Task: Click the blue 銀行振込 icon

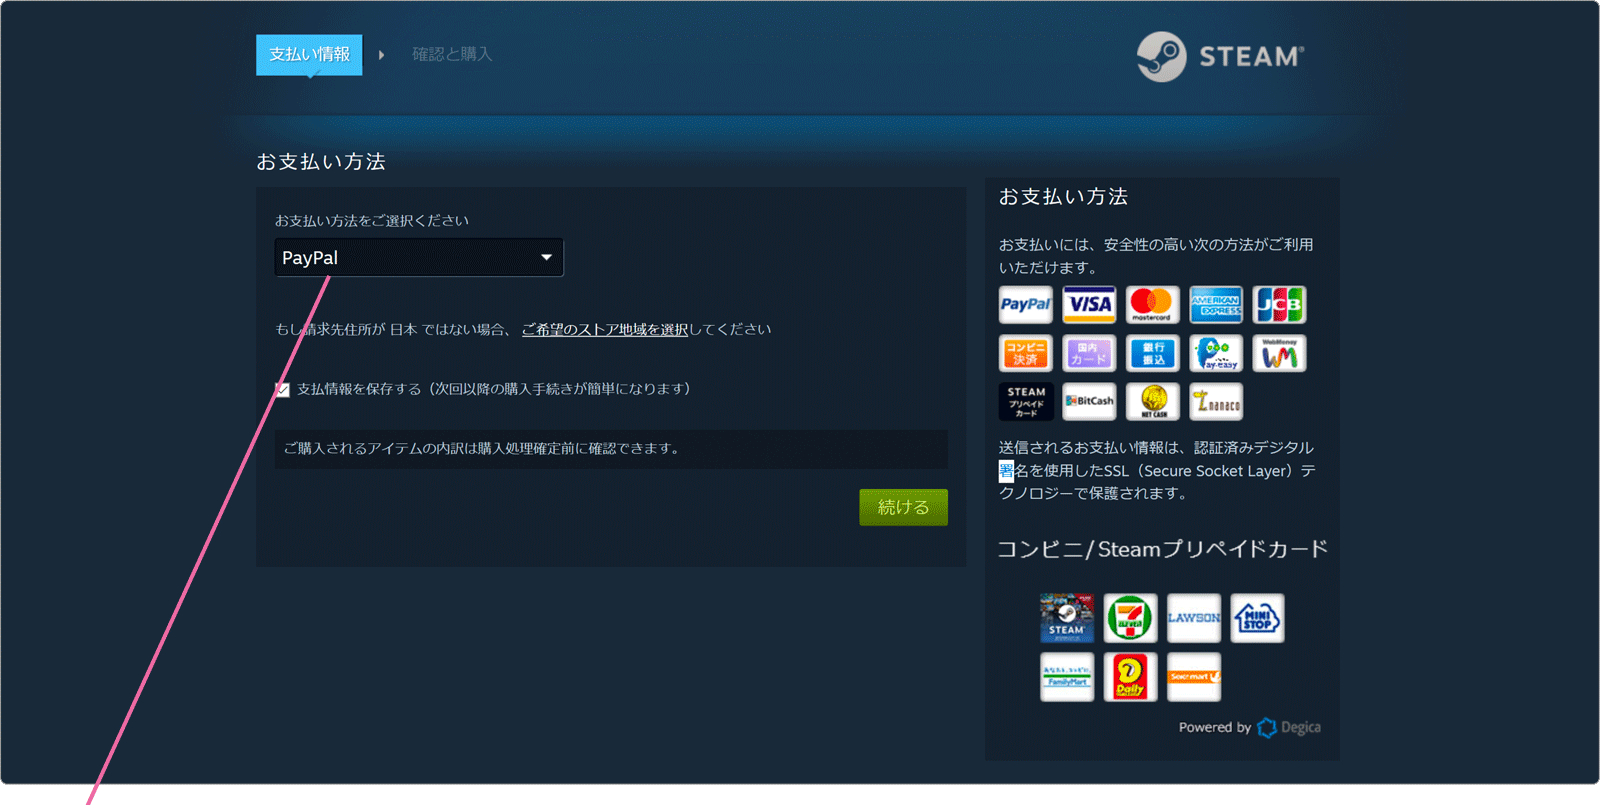Action: coord(1152,353)
